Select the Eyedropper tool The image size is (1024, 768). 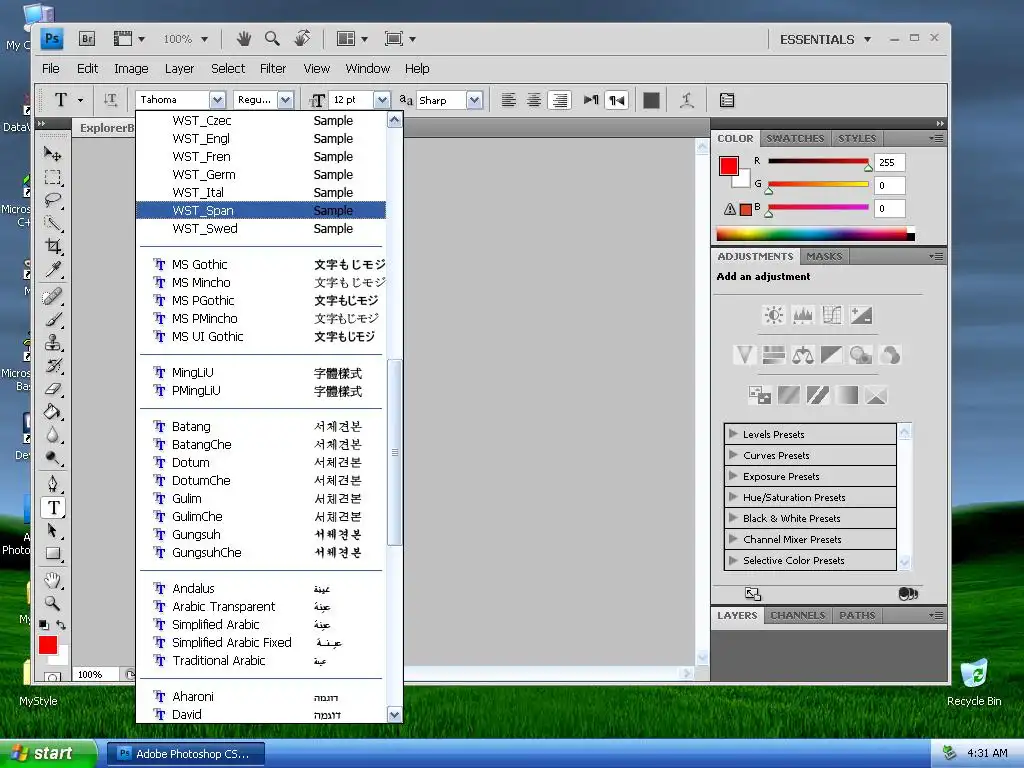(x=53, y=270)
